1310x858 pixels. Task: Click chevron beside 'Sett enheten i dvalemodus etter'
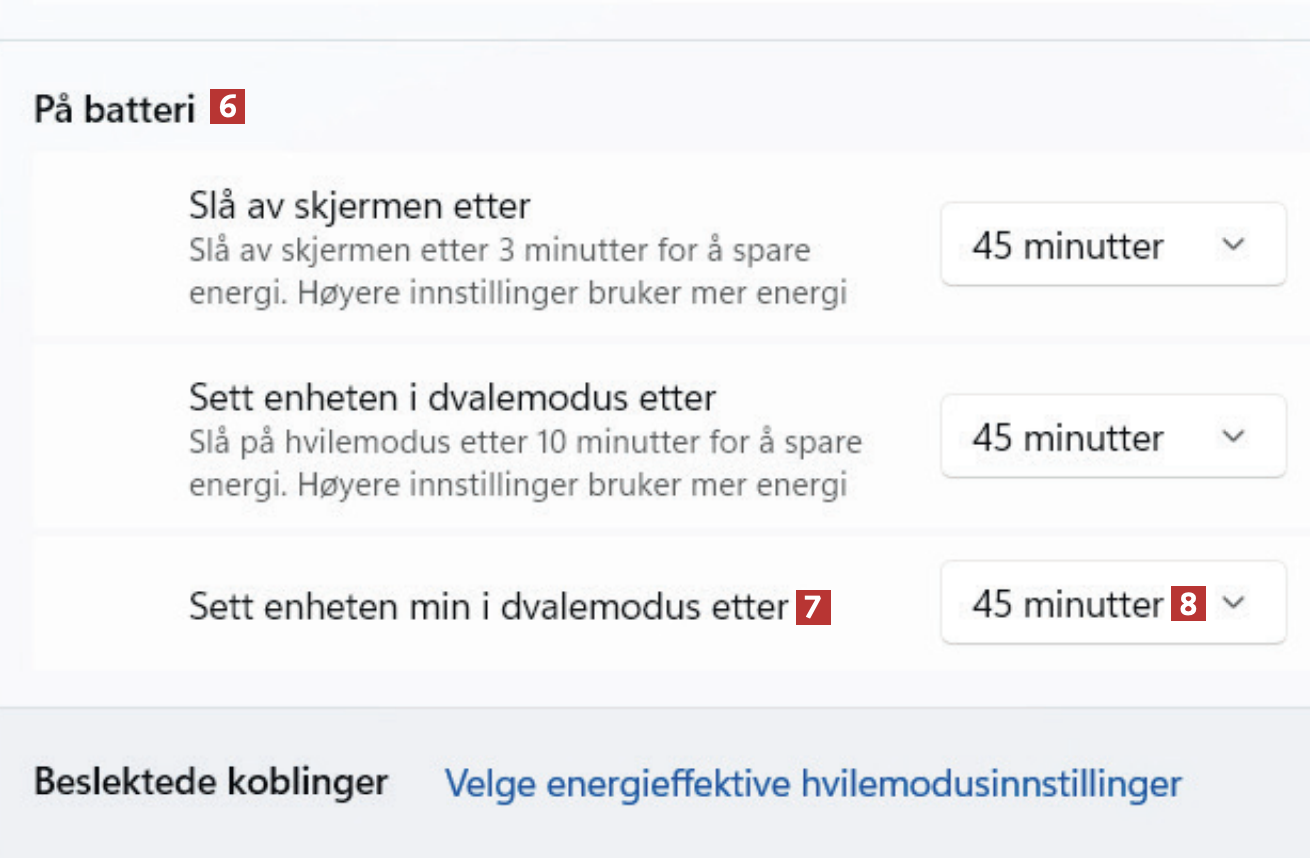click(1234, 437)
